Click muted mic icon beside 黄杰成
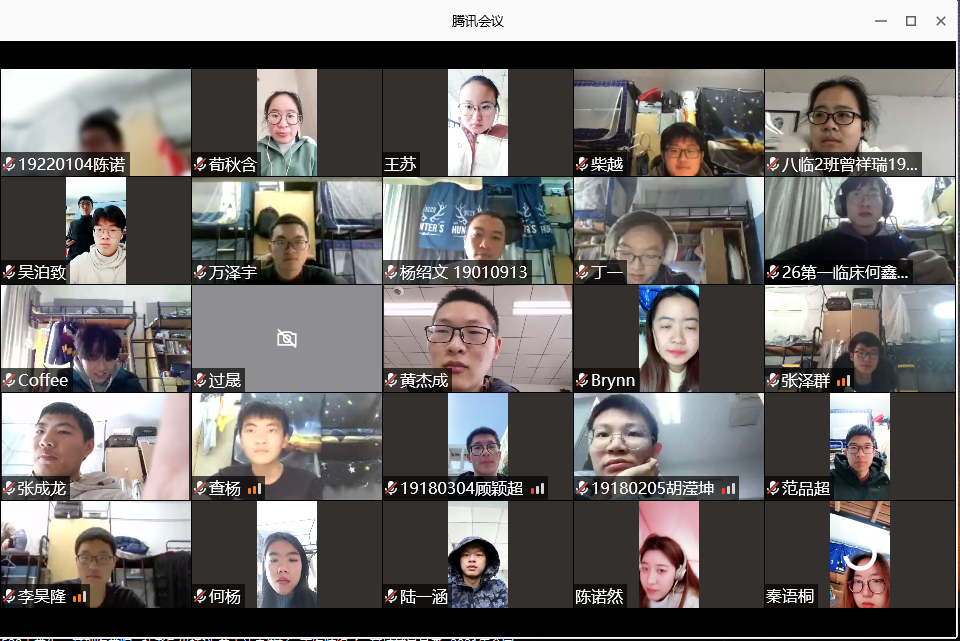 click(391, 380)
